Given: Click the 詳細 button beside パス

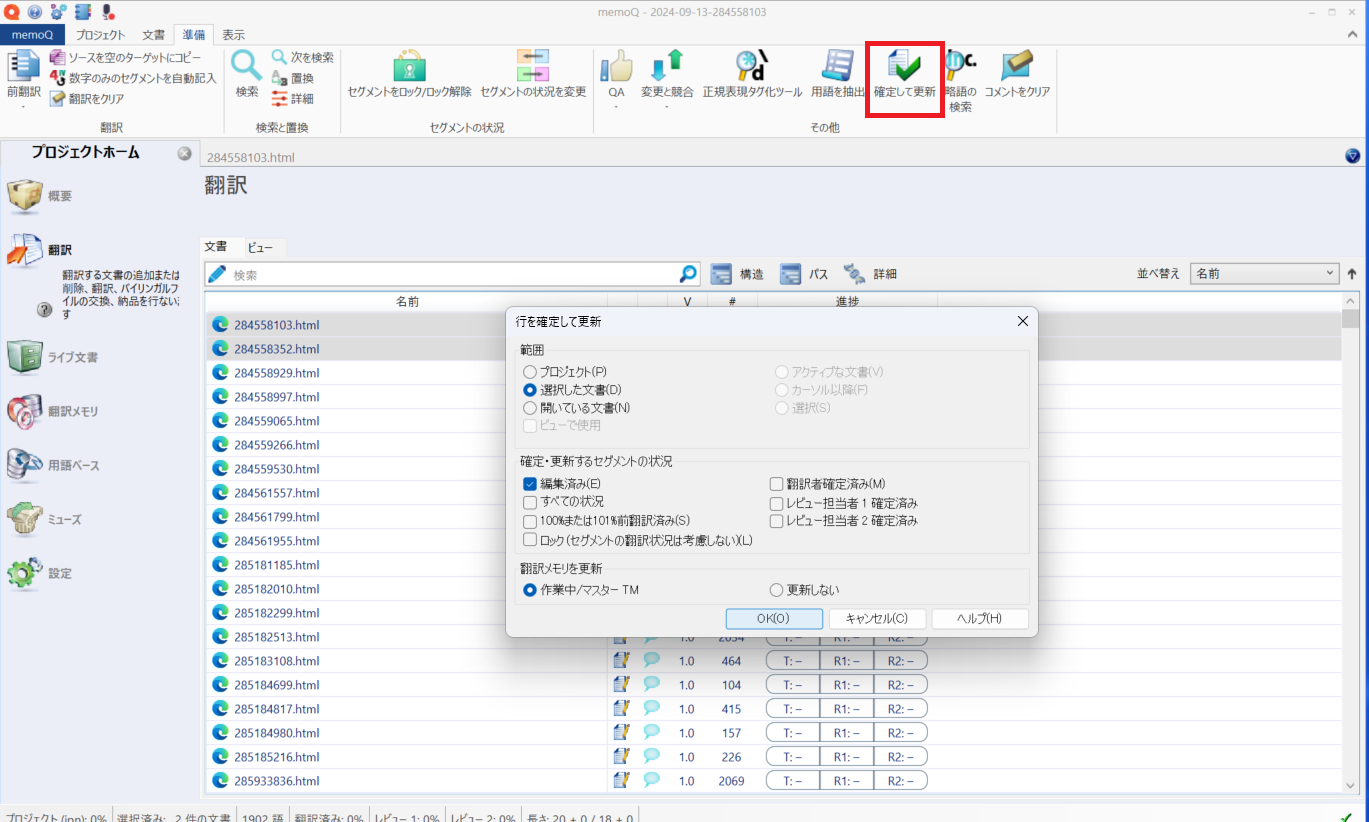Looking at the screenshot, I should pyautogui.click(x=871, y=274).
